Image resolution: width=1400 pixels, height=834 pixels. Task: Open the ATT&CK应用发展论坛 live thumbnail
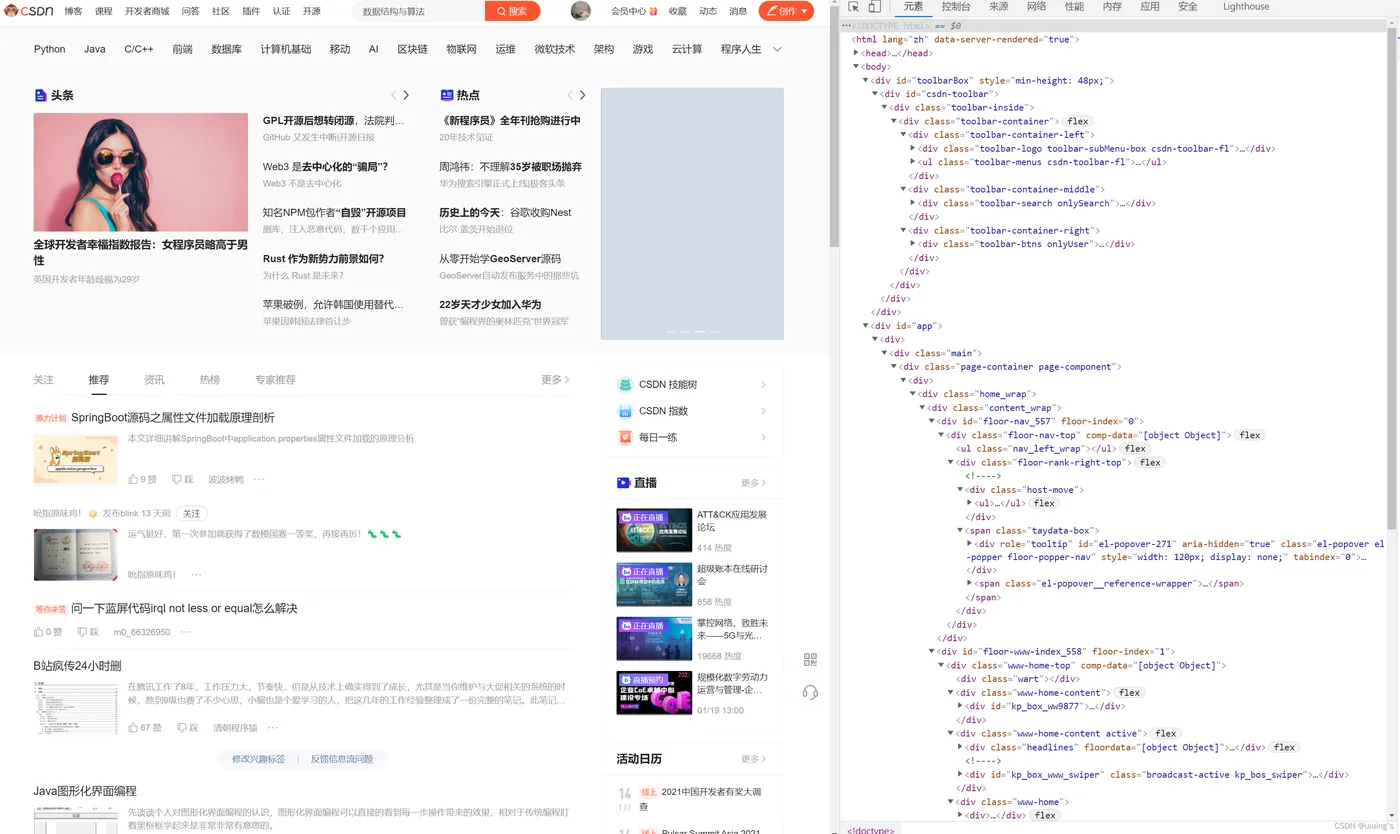[x=654, y=530]
